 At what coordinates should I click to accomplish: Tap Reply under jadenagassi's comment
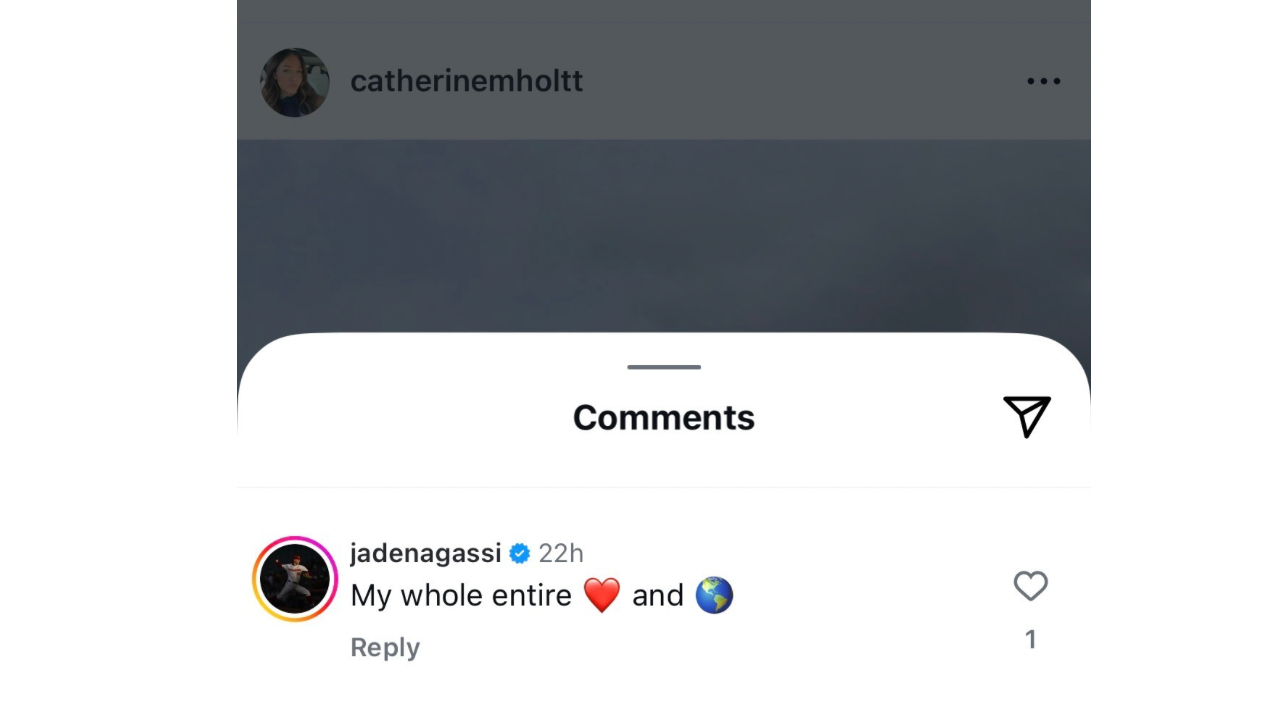(x=385, y=647)
